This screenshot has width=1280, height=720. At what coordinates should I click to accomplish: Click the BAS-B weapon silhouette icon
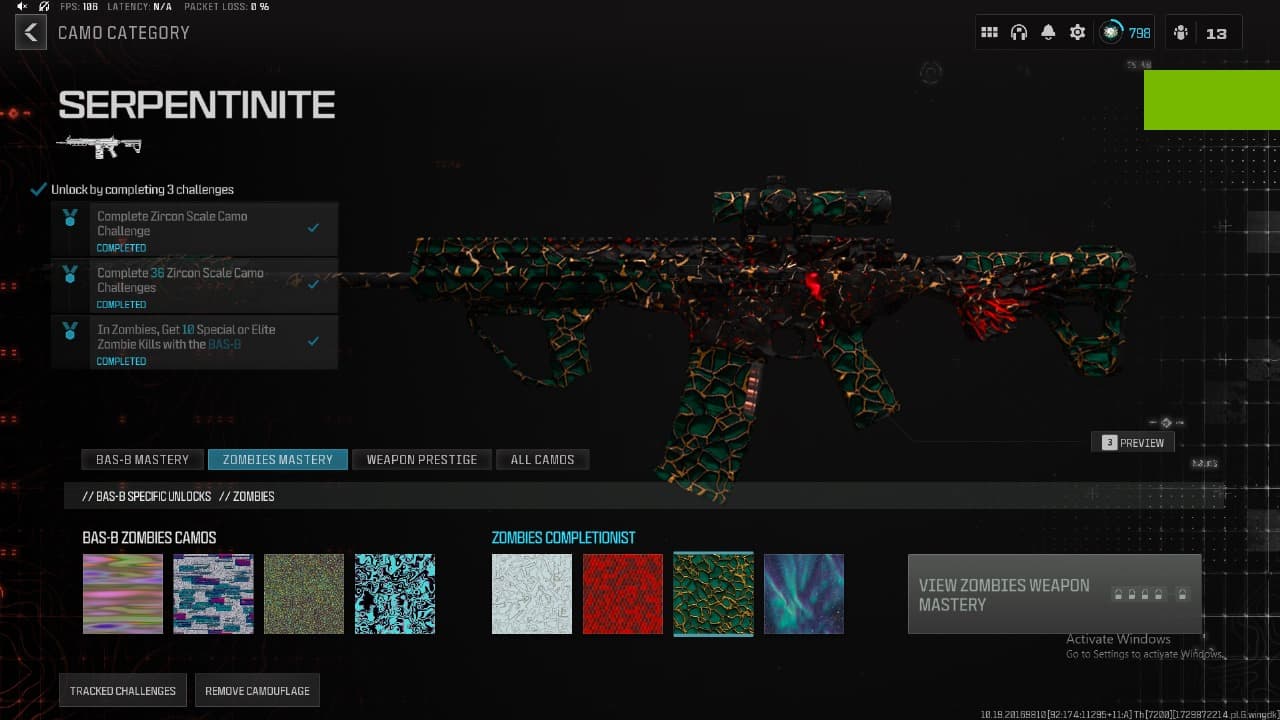[99, 147]
